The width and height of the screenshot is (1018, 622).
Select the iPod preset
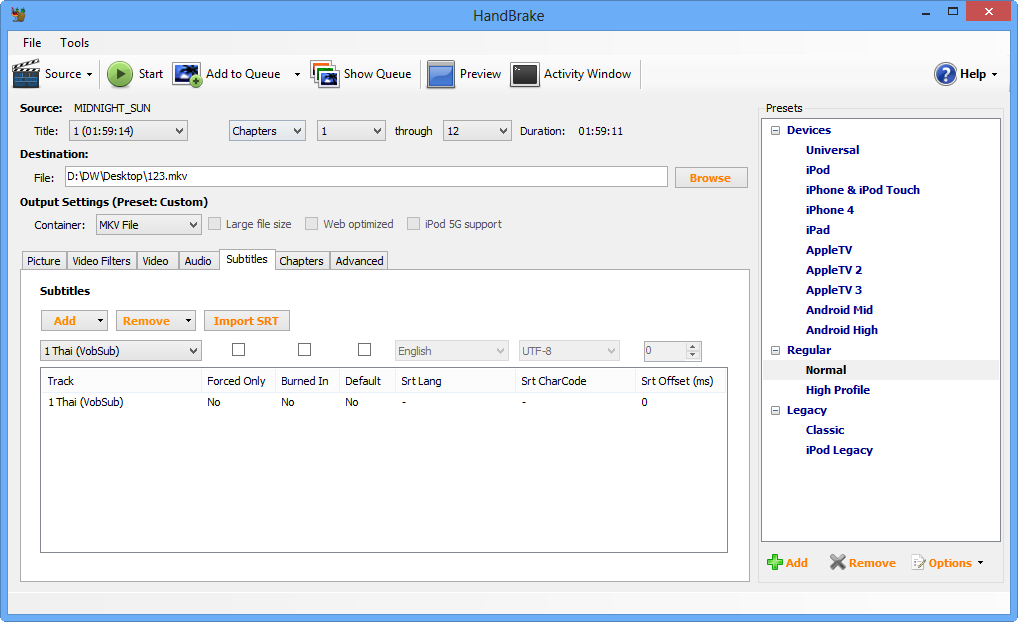click(x=817, y=170)
